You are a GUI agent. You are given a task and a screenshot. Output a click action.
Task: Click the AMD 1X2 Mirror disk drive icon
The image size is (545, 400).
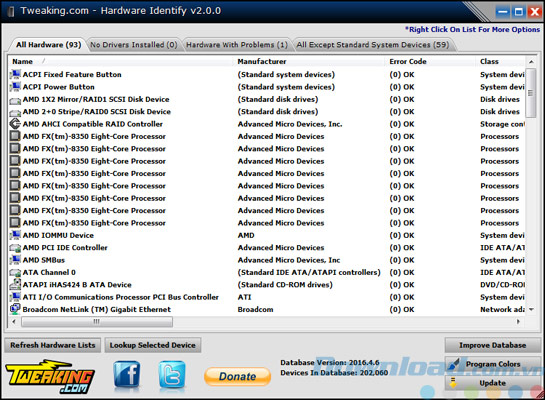coord(15,100)
